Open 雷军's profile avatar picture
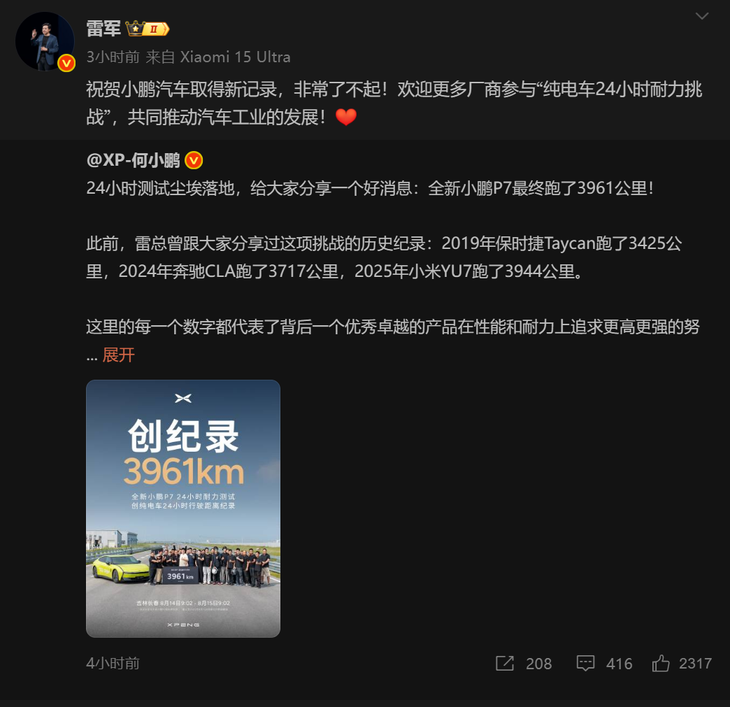Screen dimensions: 730x707 [x=45, y=41]
